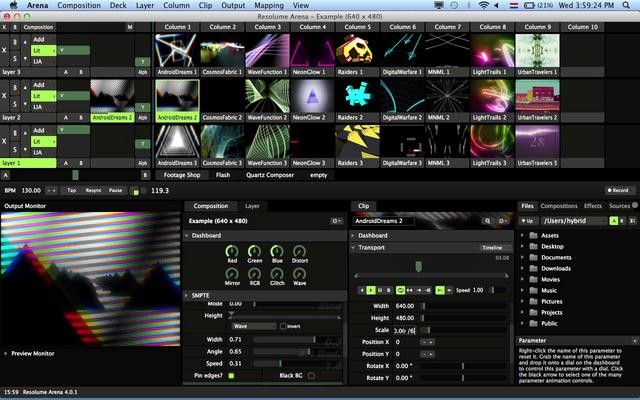Launch Column 1 header
The width and height of the screenshot is (640, 400).
coord(178,27)
